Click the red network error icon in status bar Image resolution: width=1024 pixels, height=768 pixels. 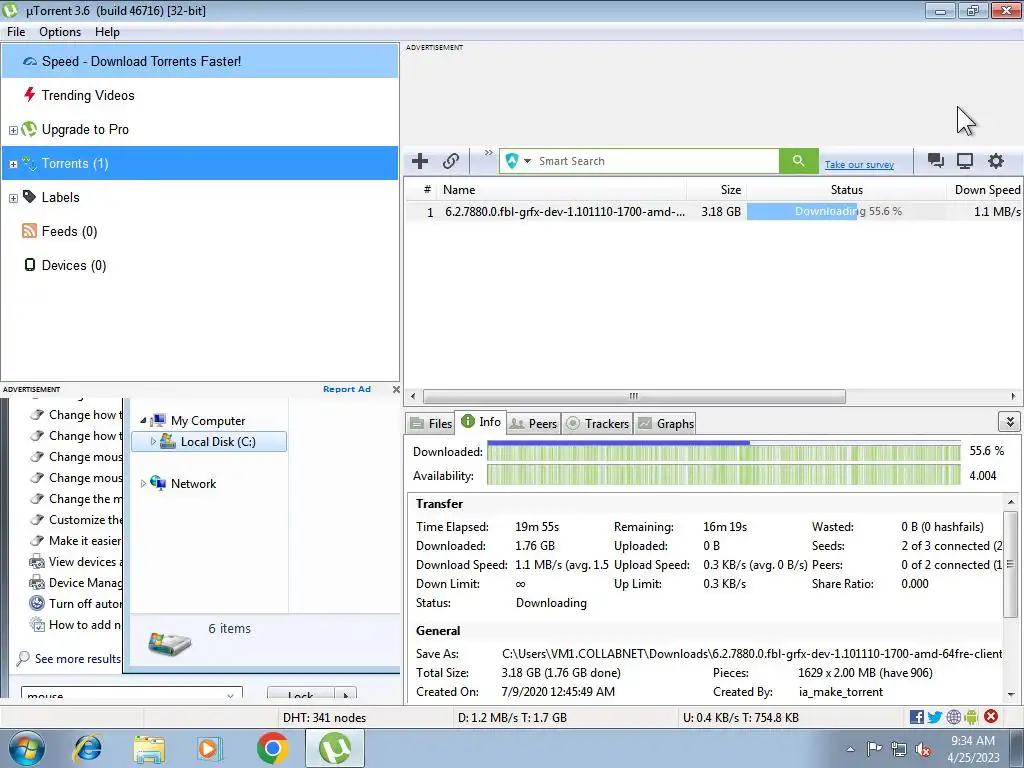[x=991, y=716]
